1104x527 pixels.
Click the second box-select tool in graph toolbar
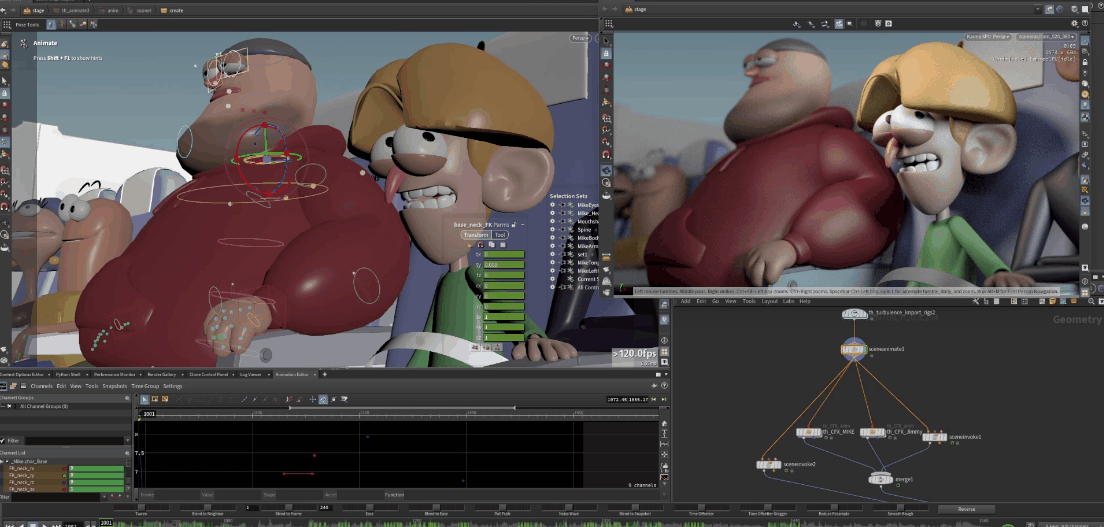pos(167,399)
